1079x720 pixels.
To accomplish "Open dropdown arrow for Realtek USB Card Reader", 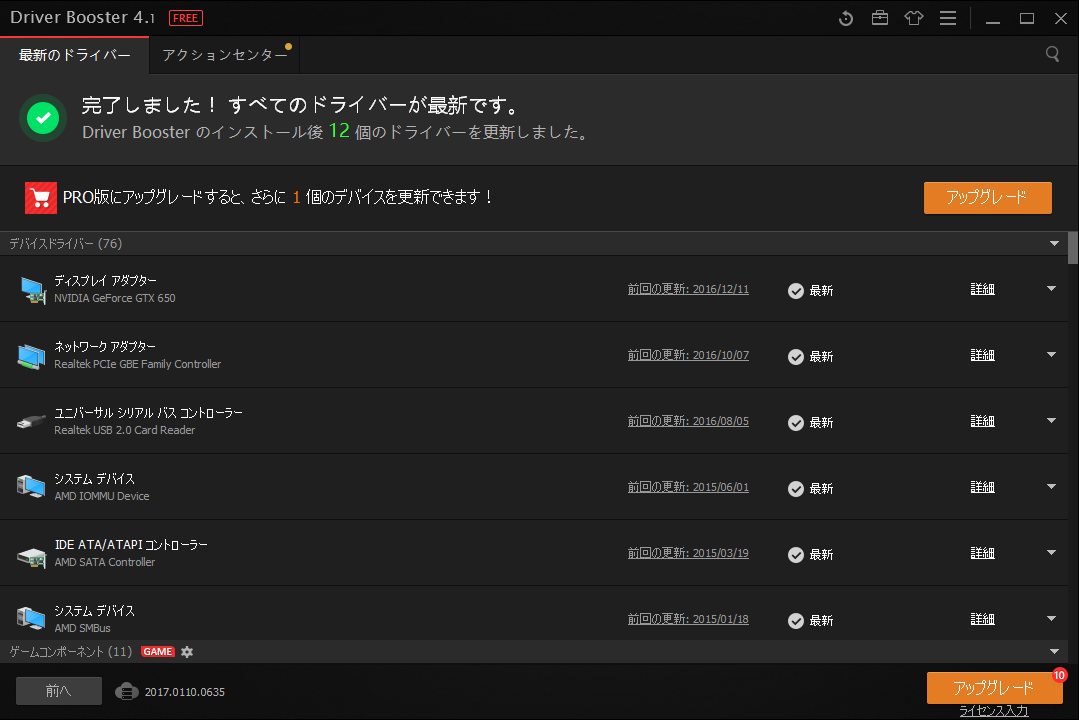I will tap(1051, 421).
